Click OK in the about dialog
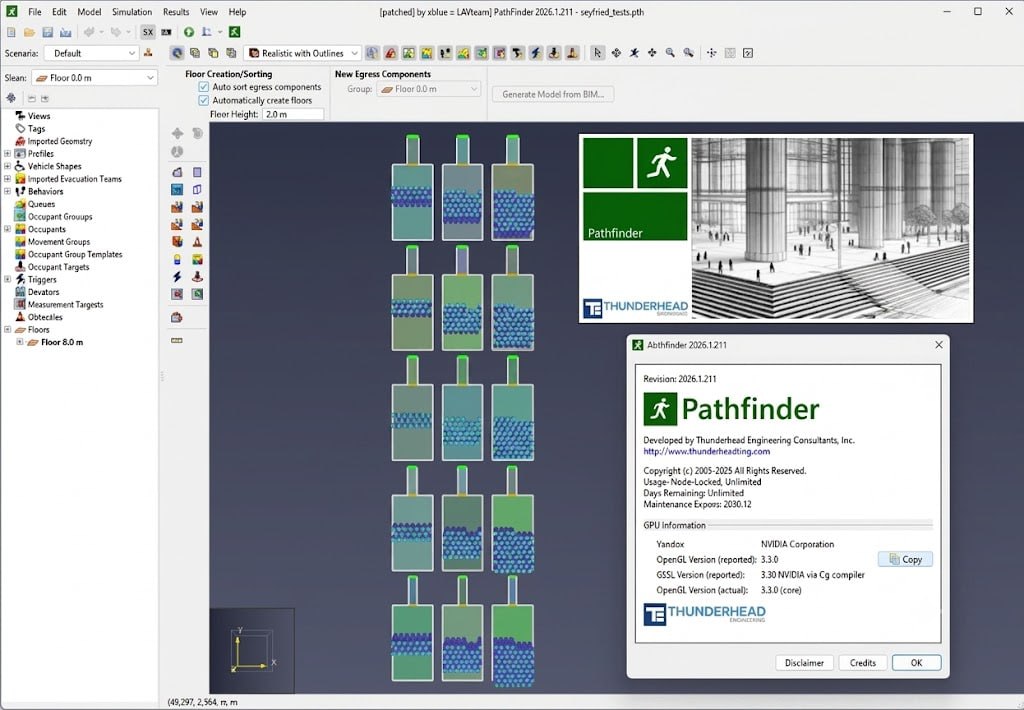 pyautogui.click(x=916, y=663)
